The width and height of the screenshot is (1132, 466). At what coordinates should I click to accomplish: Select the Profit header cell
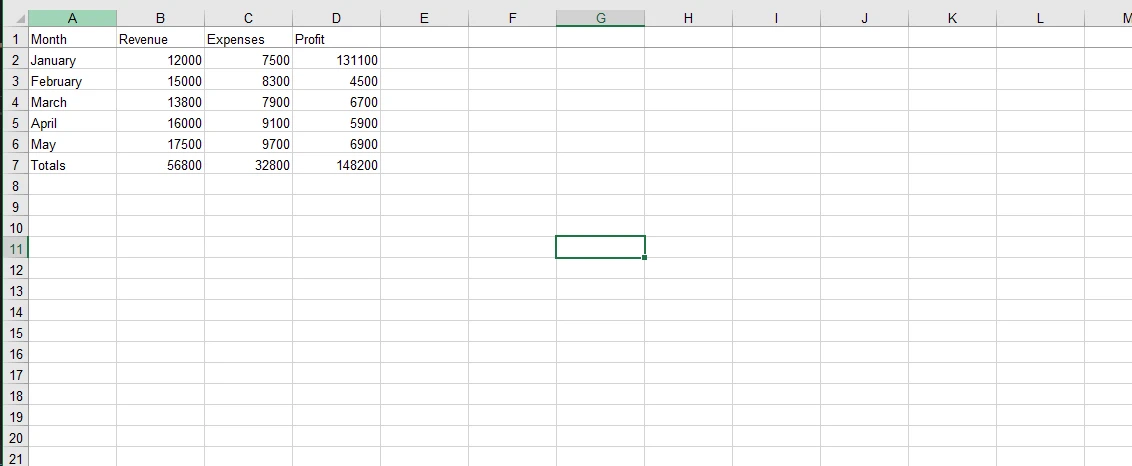pos(336,40)
